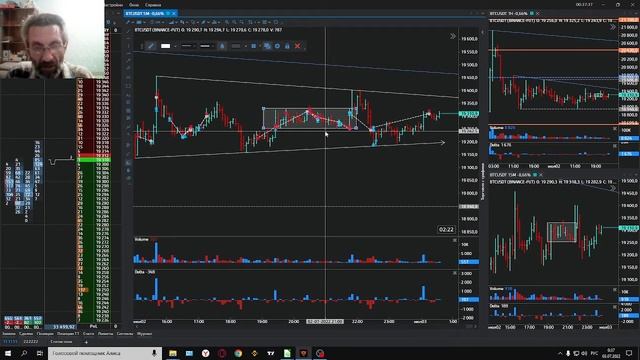Switch to the Стопы bottom tab
The image size is (640, 360).
pyautogui.click(x=88, y=334)
